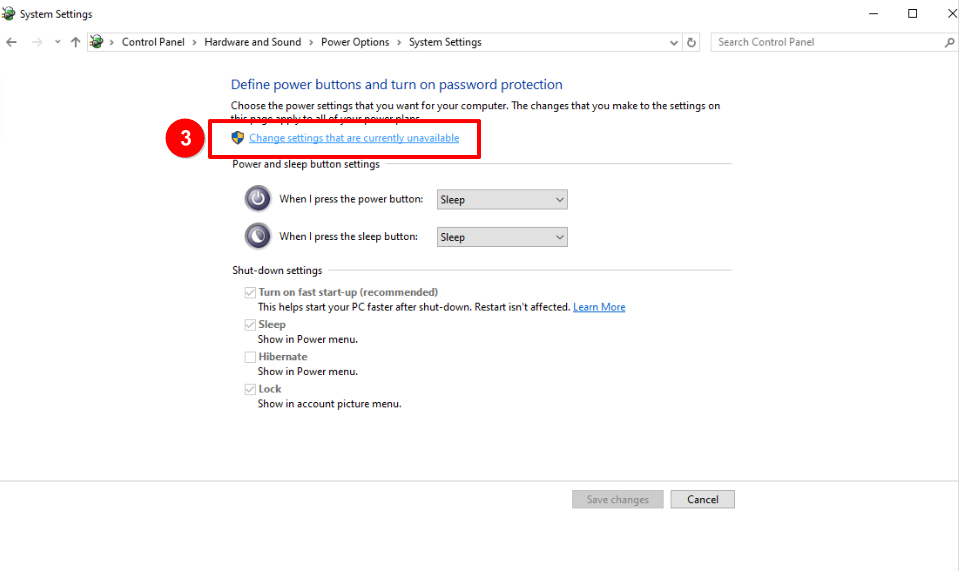Click the Control Panel icon in address bar
The height and width of the screenshot is (571, 960).
(97, 42)
